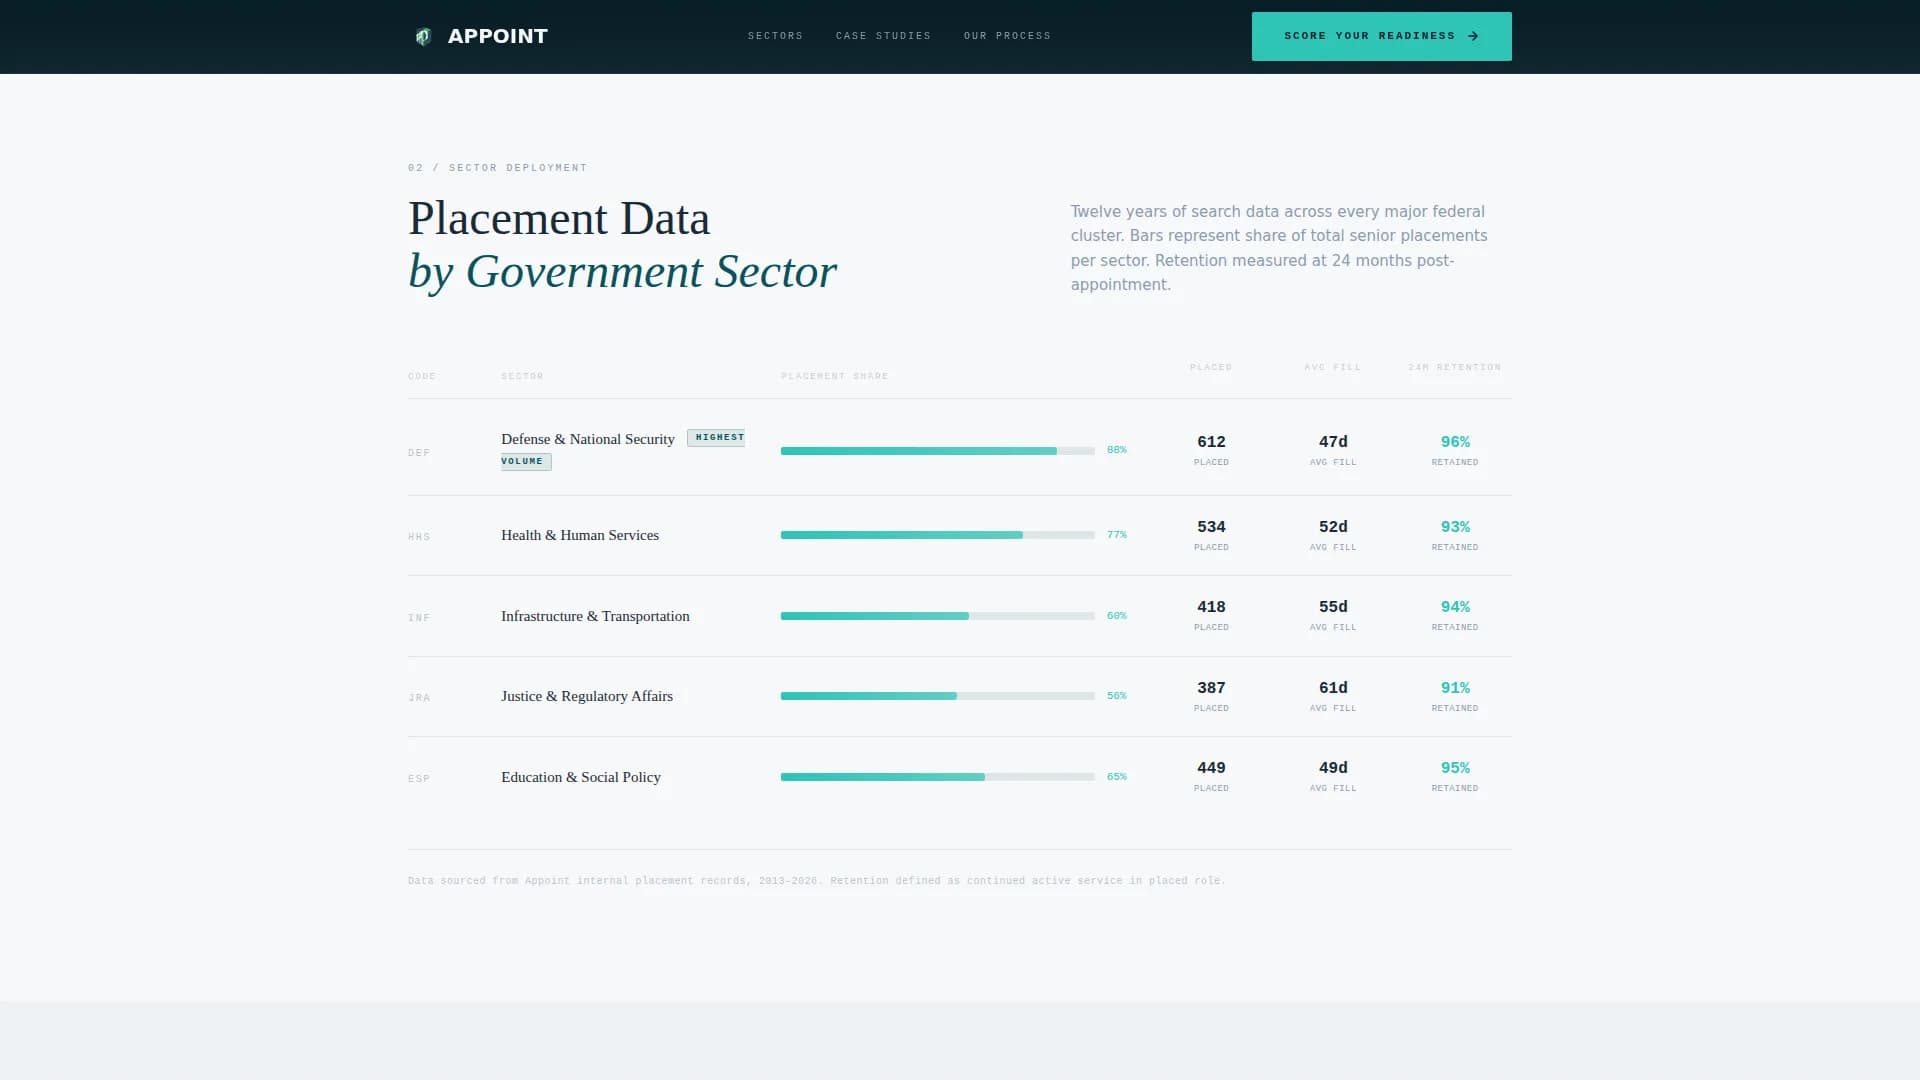Viewport: 1920px width, 1080px height.
Task: Select the Justice & Regulatory Affairs sector row
Action: click(x=586, y=696)
